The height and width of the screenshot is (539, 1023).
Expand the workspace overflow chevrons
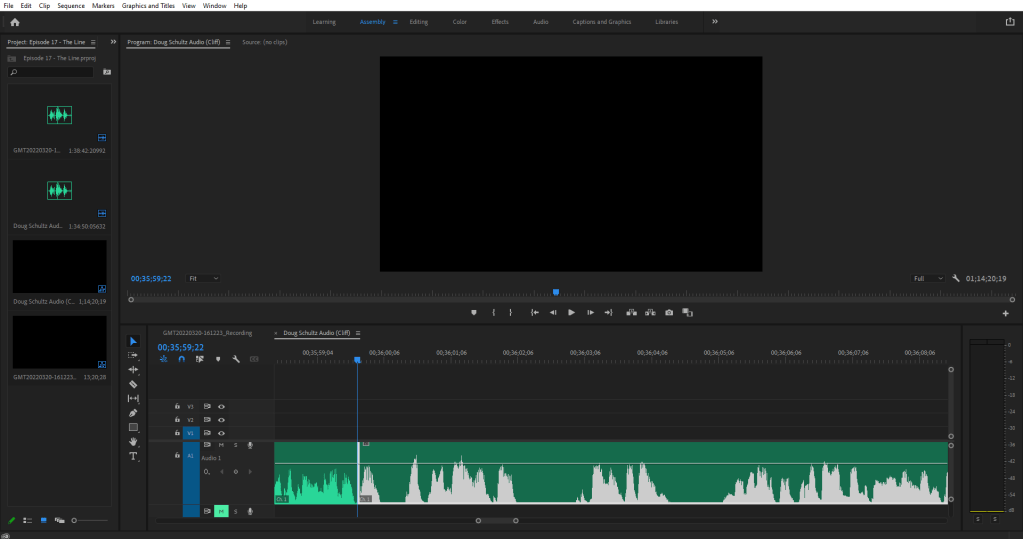(714, 22)
